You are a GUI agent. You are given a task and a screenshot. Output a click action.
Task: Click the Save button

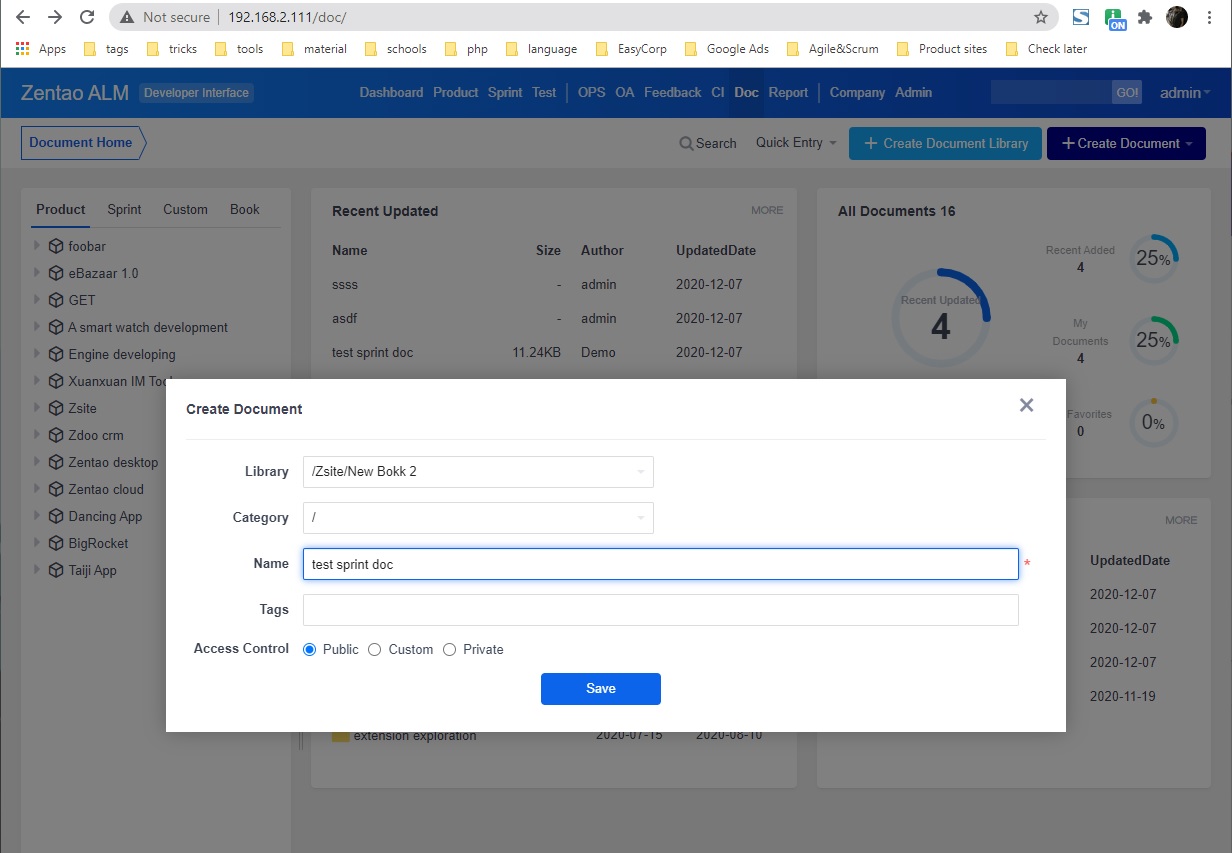pos(600,689)
